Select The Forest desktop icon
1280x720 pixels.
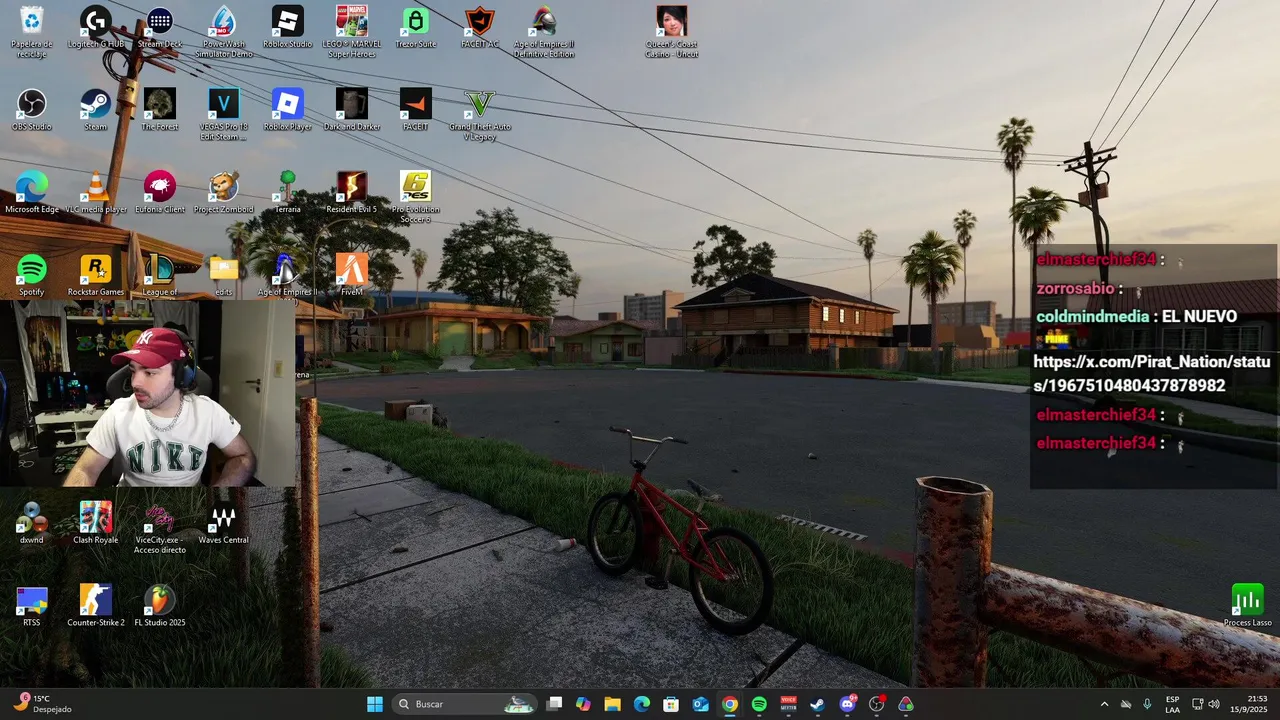coord(160,110)
